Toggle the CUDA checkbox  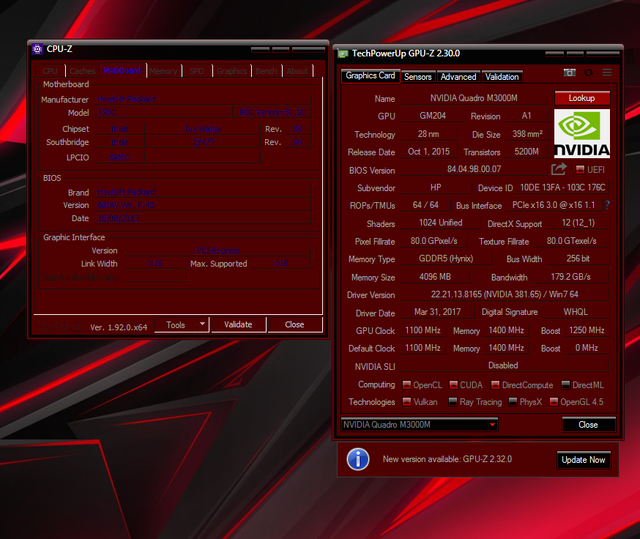coord(453,385)
